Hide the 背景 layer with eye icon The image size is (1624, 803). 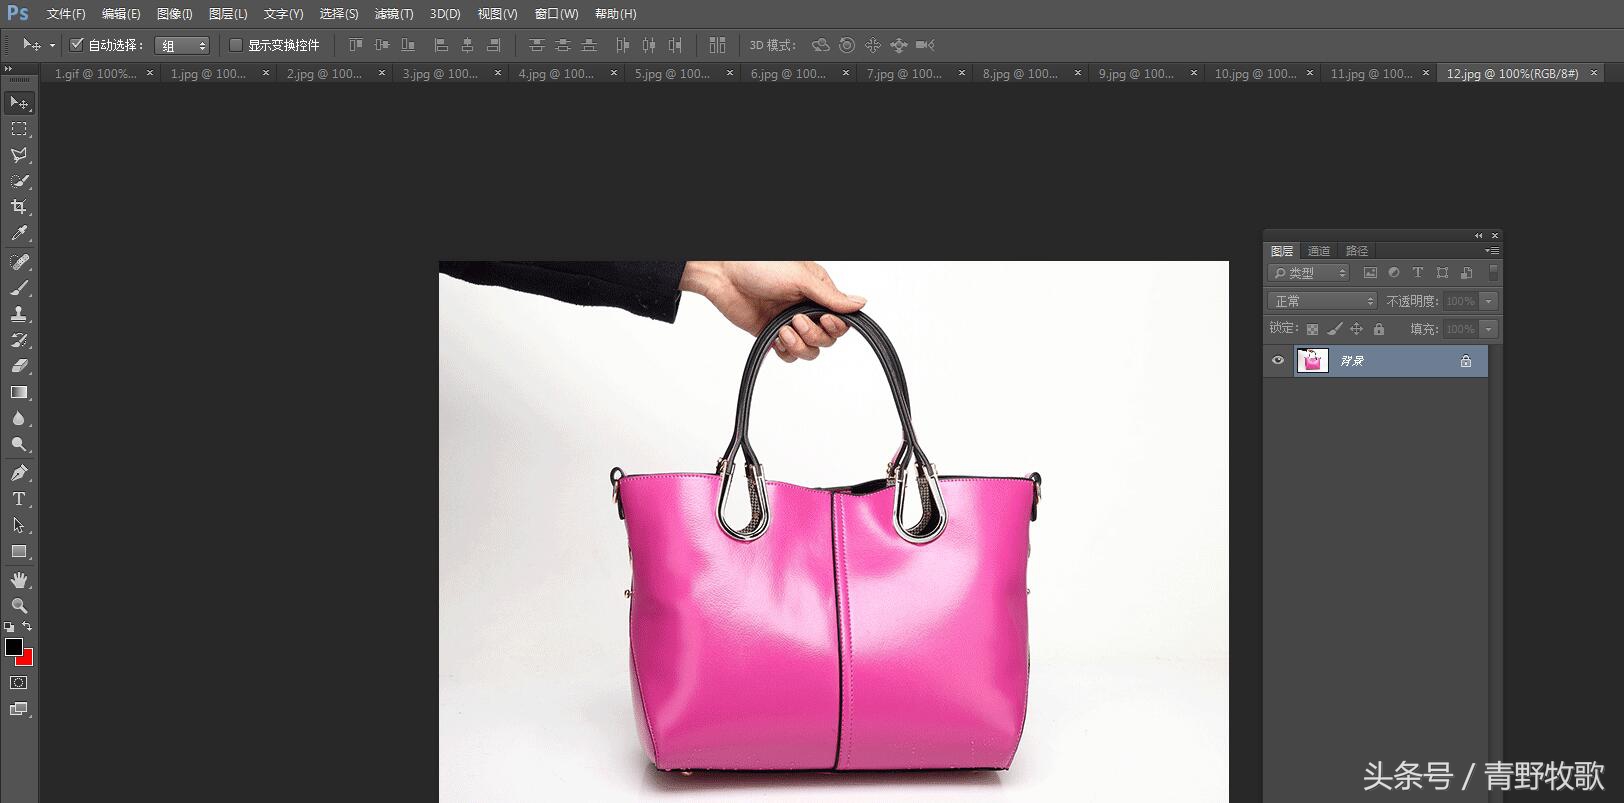pos(1277,361)
